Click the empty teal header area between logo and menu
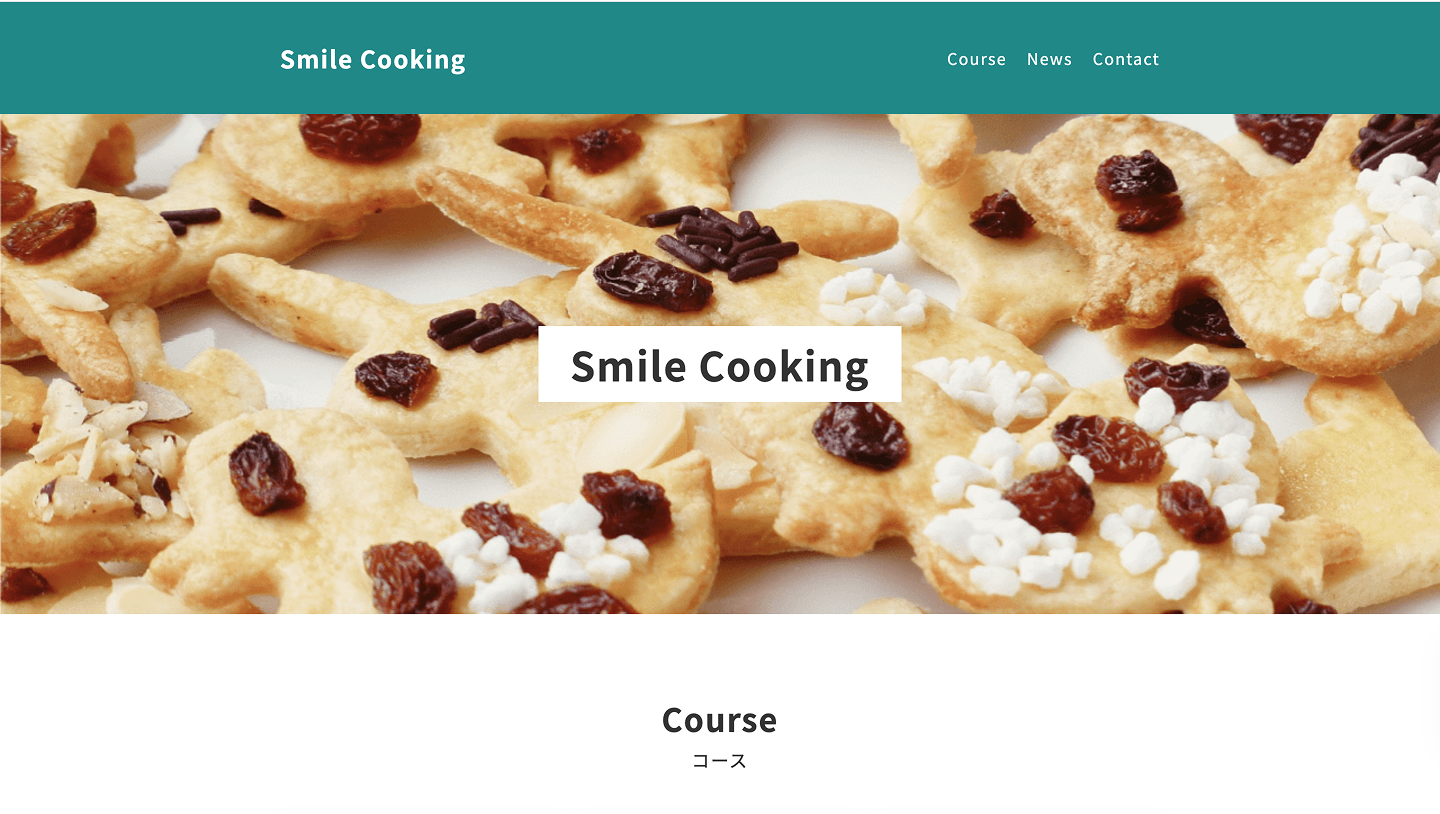The image size is (1440, 814). point(705,59)
